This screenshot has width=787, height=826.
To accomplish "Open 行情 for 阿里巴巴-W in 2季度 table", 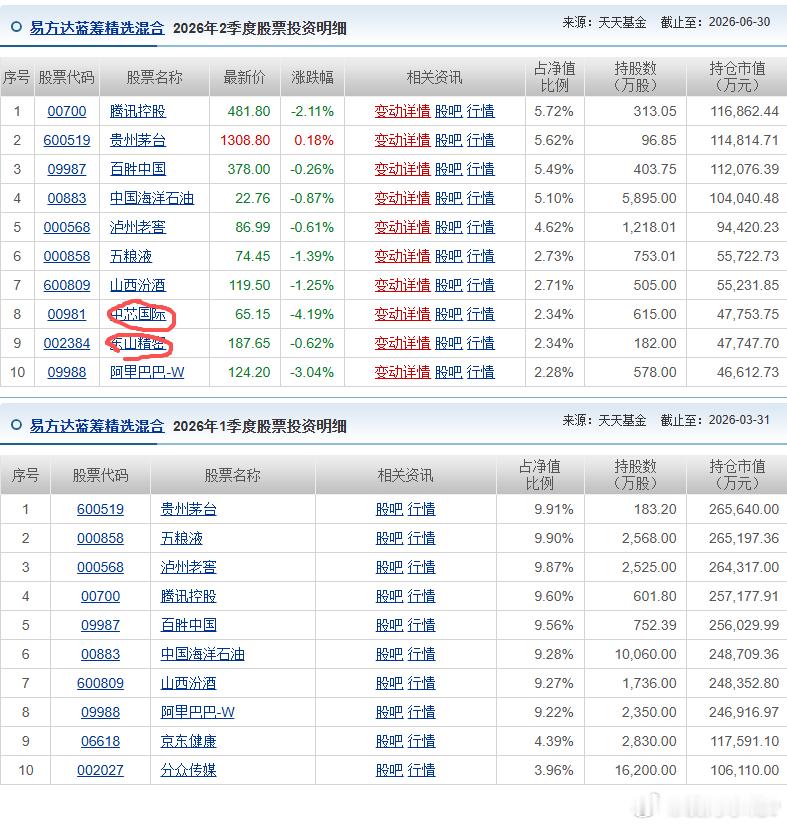I will [481, 372].
